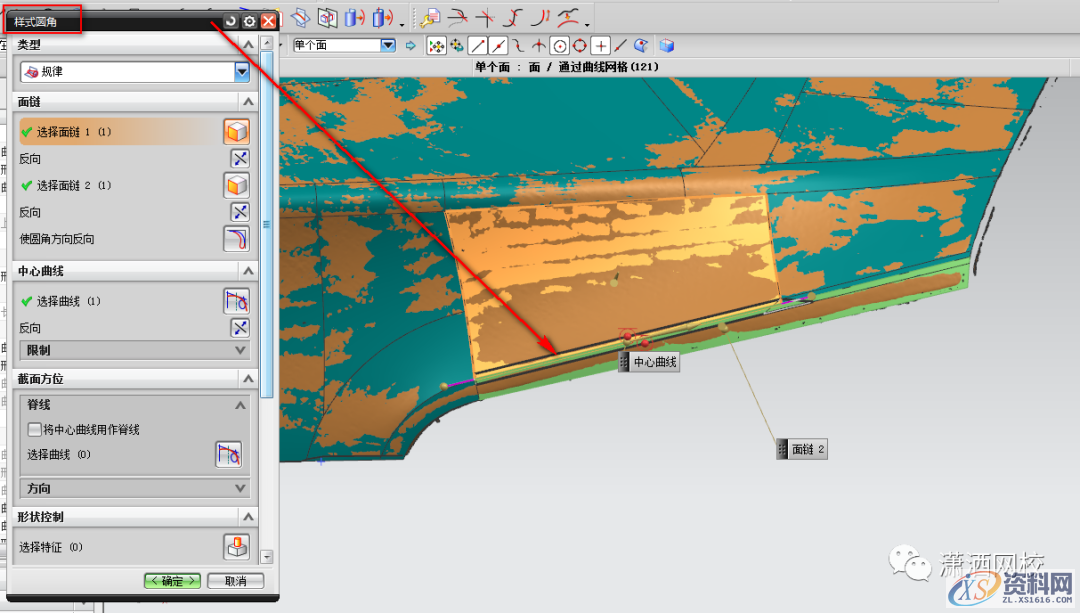This screenshot has height=613, width=1080.
Task: Expand the 限制 section
Action: point(239,351)
